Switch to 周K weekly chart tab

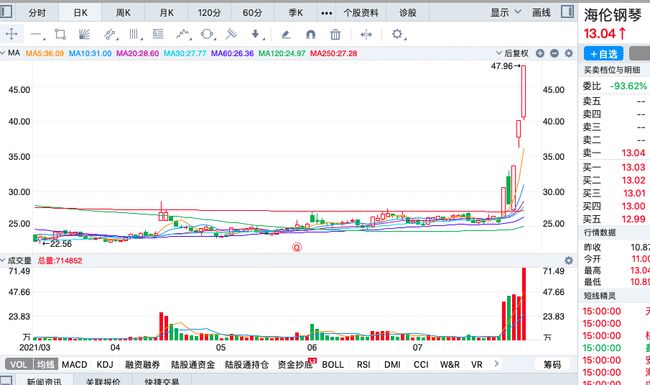coord(123,13)
